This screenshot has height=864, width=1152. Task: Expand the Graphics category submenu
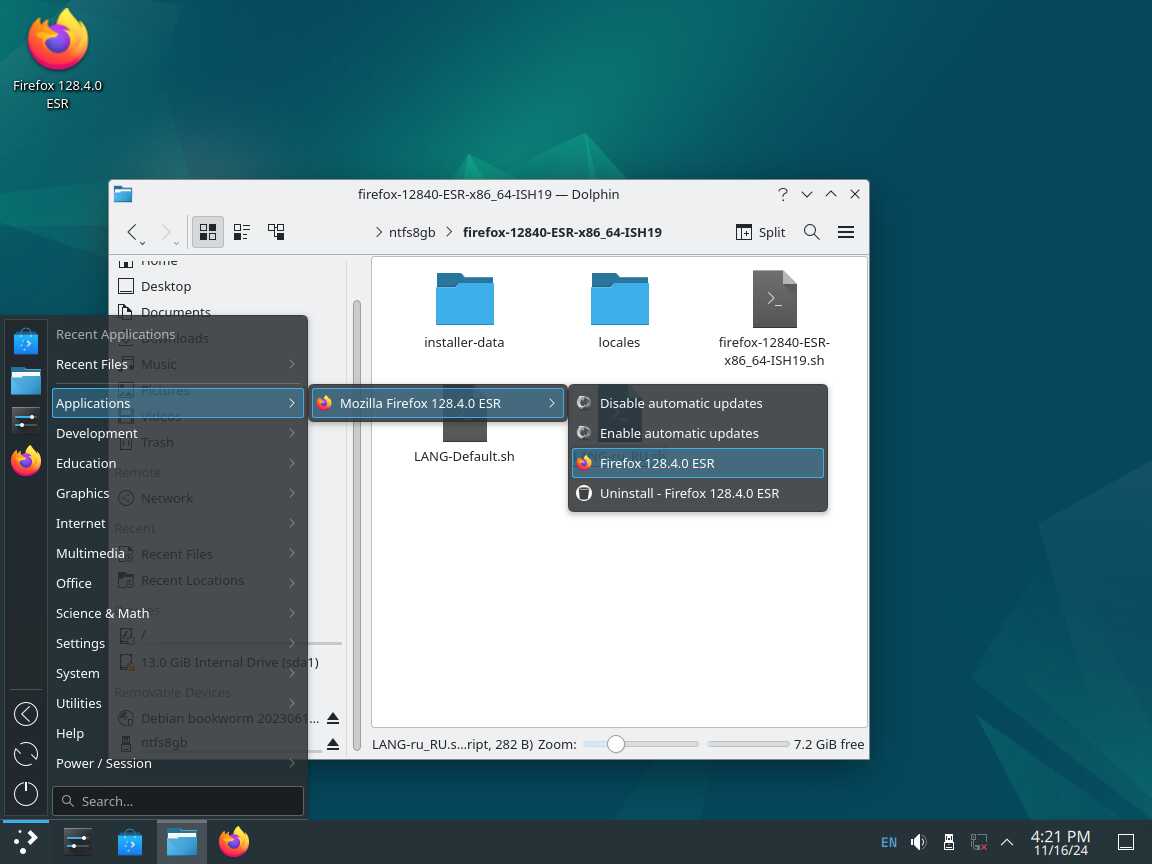tap(83, 493)
